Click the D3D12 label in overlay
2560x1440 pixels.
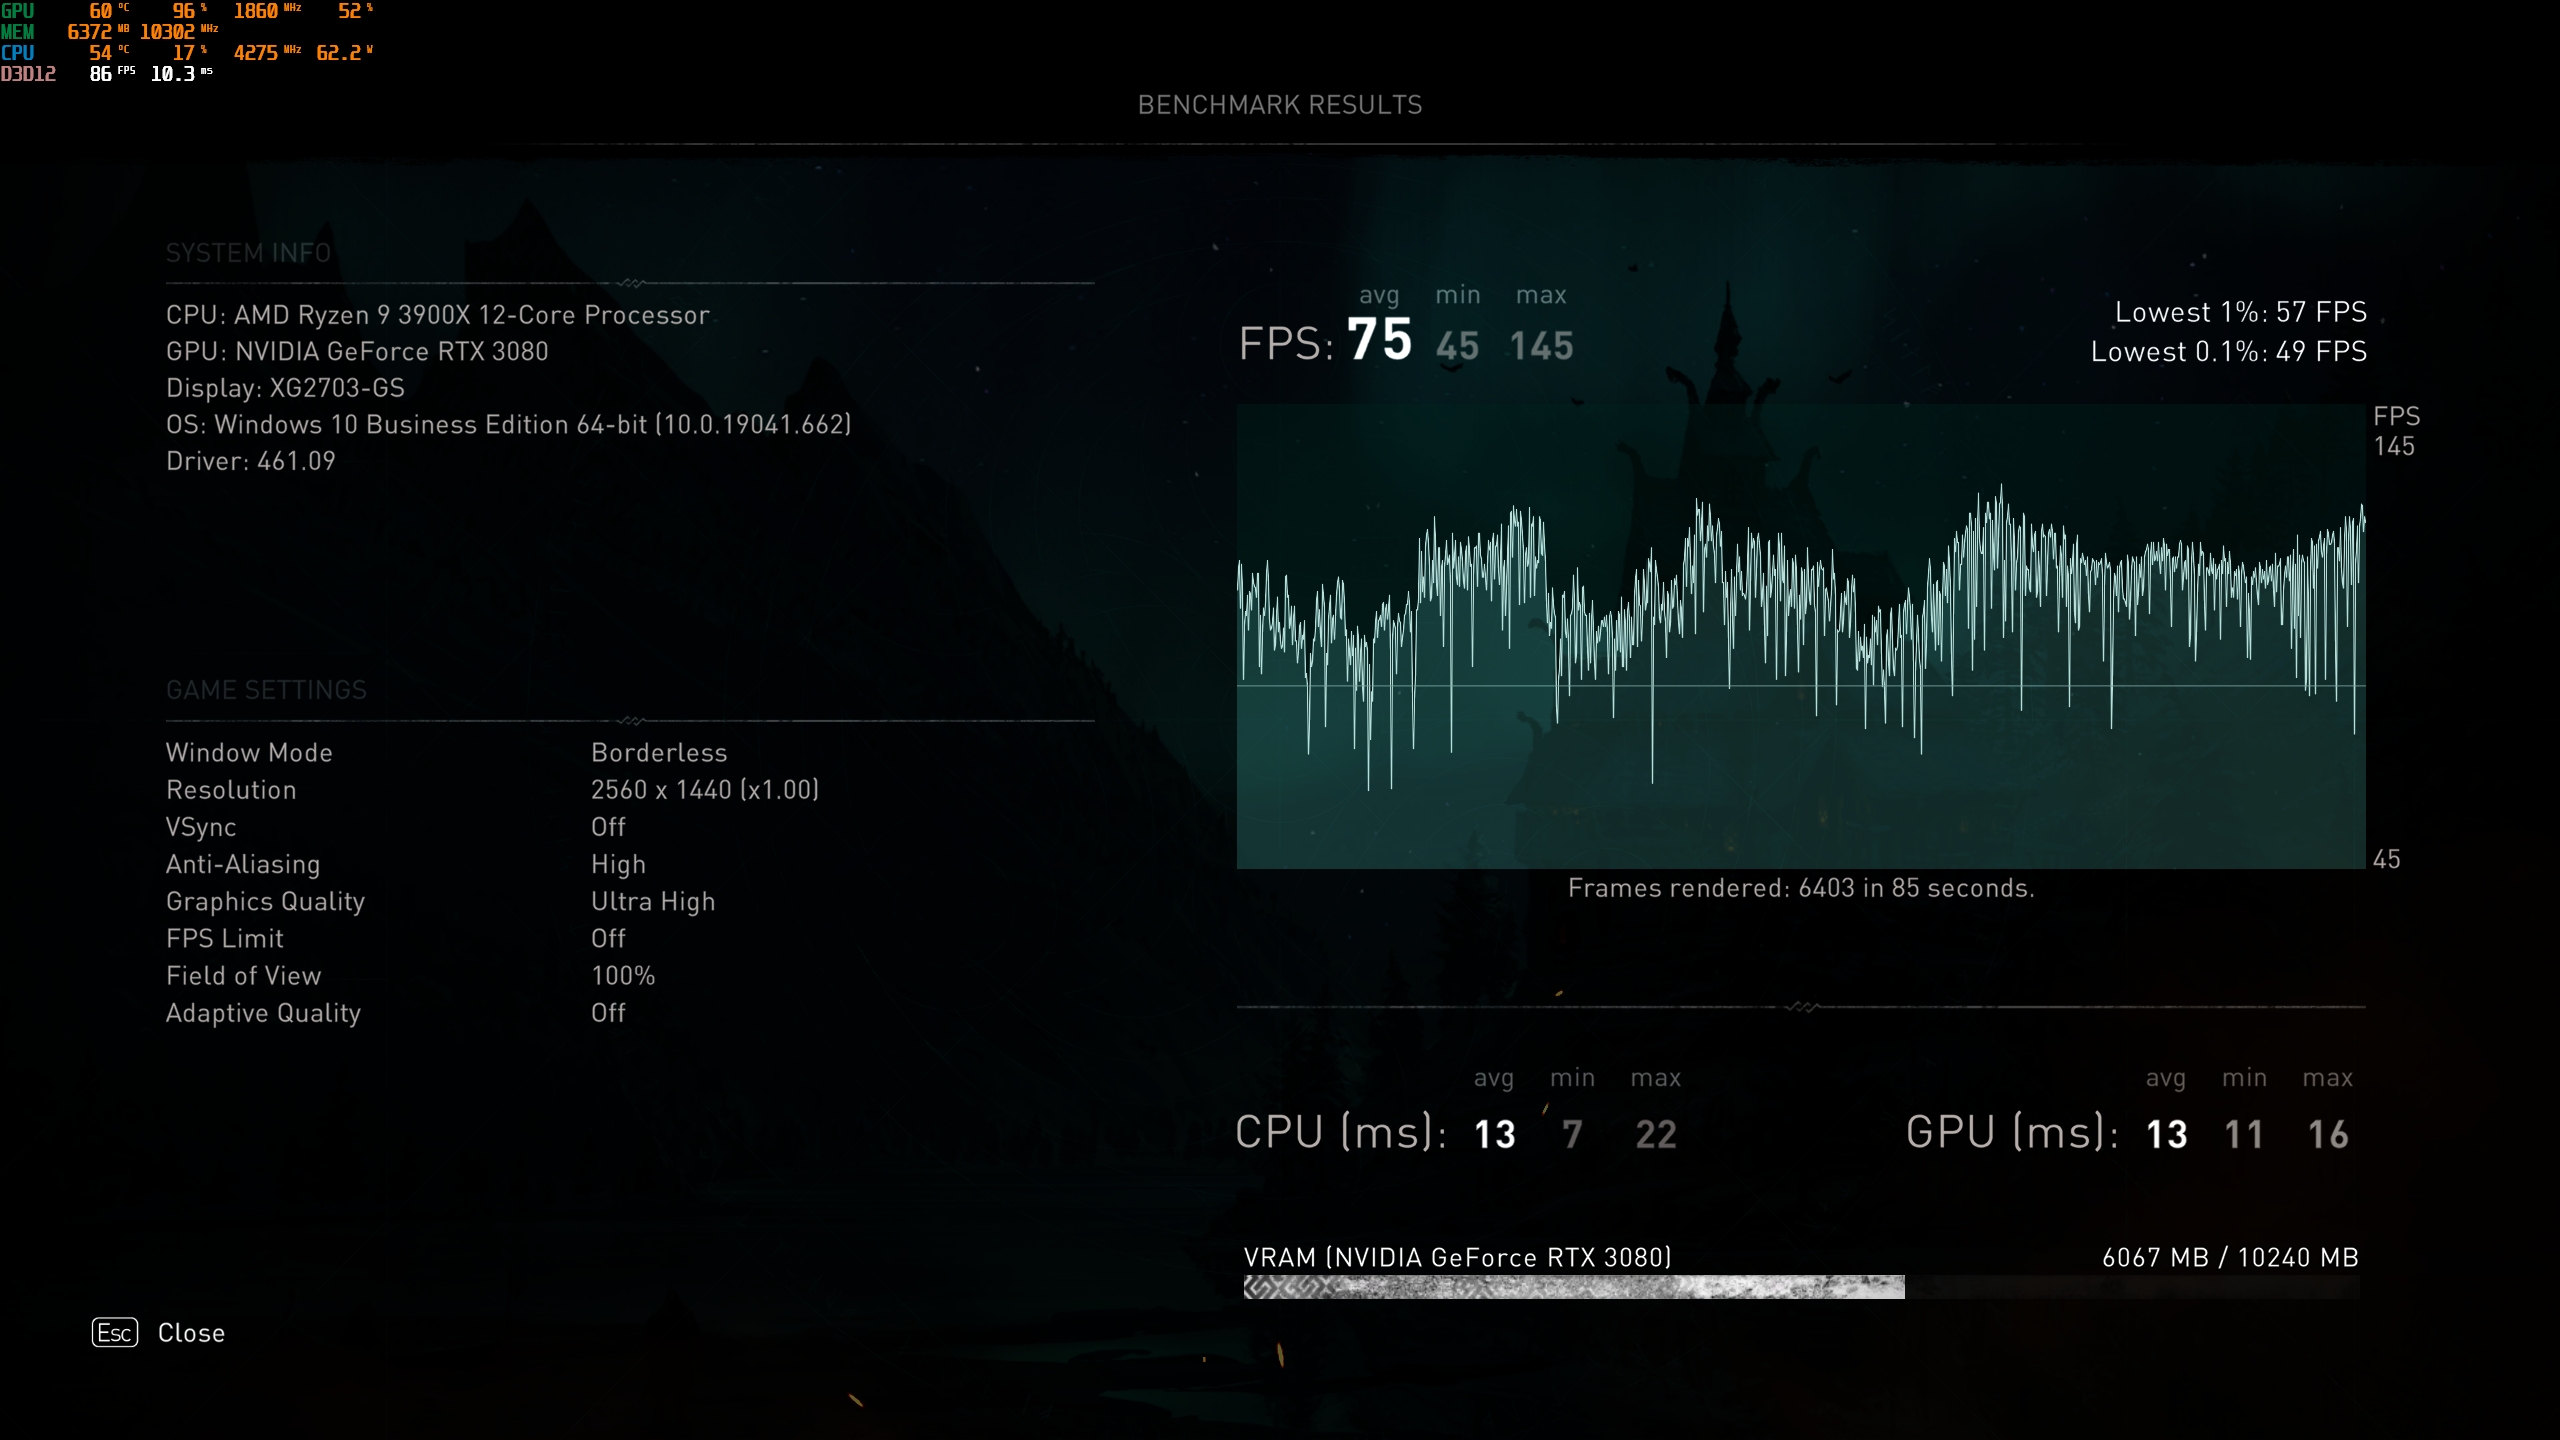point(28,74)
